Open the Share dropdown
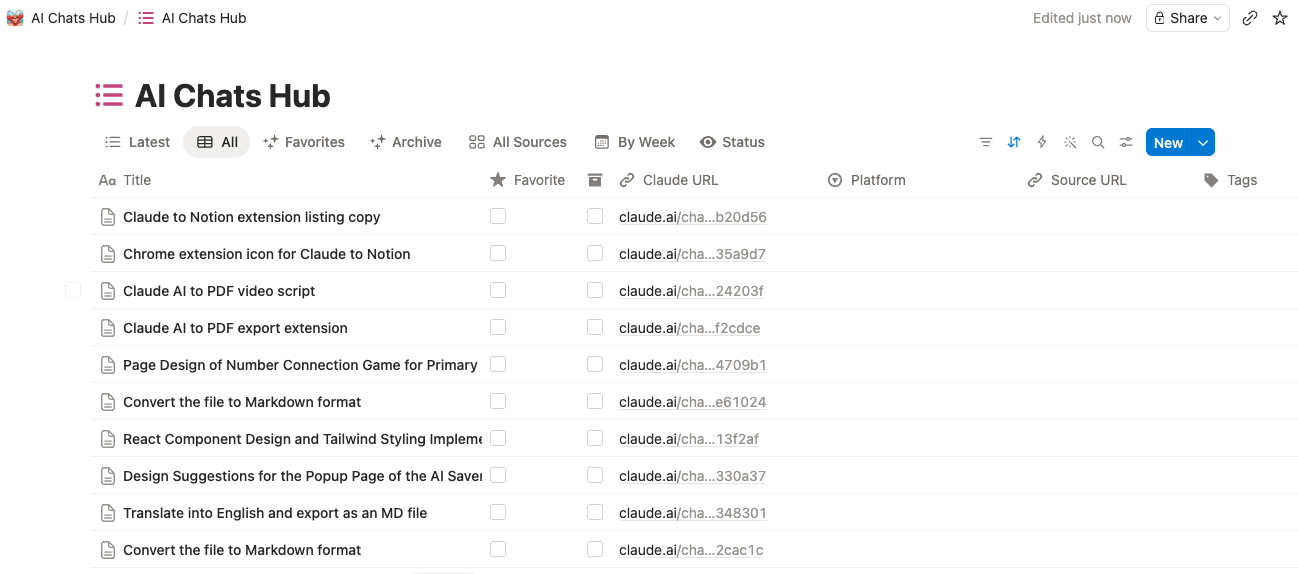This screenshot has height=574, width=1298. point(1187,18)
